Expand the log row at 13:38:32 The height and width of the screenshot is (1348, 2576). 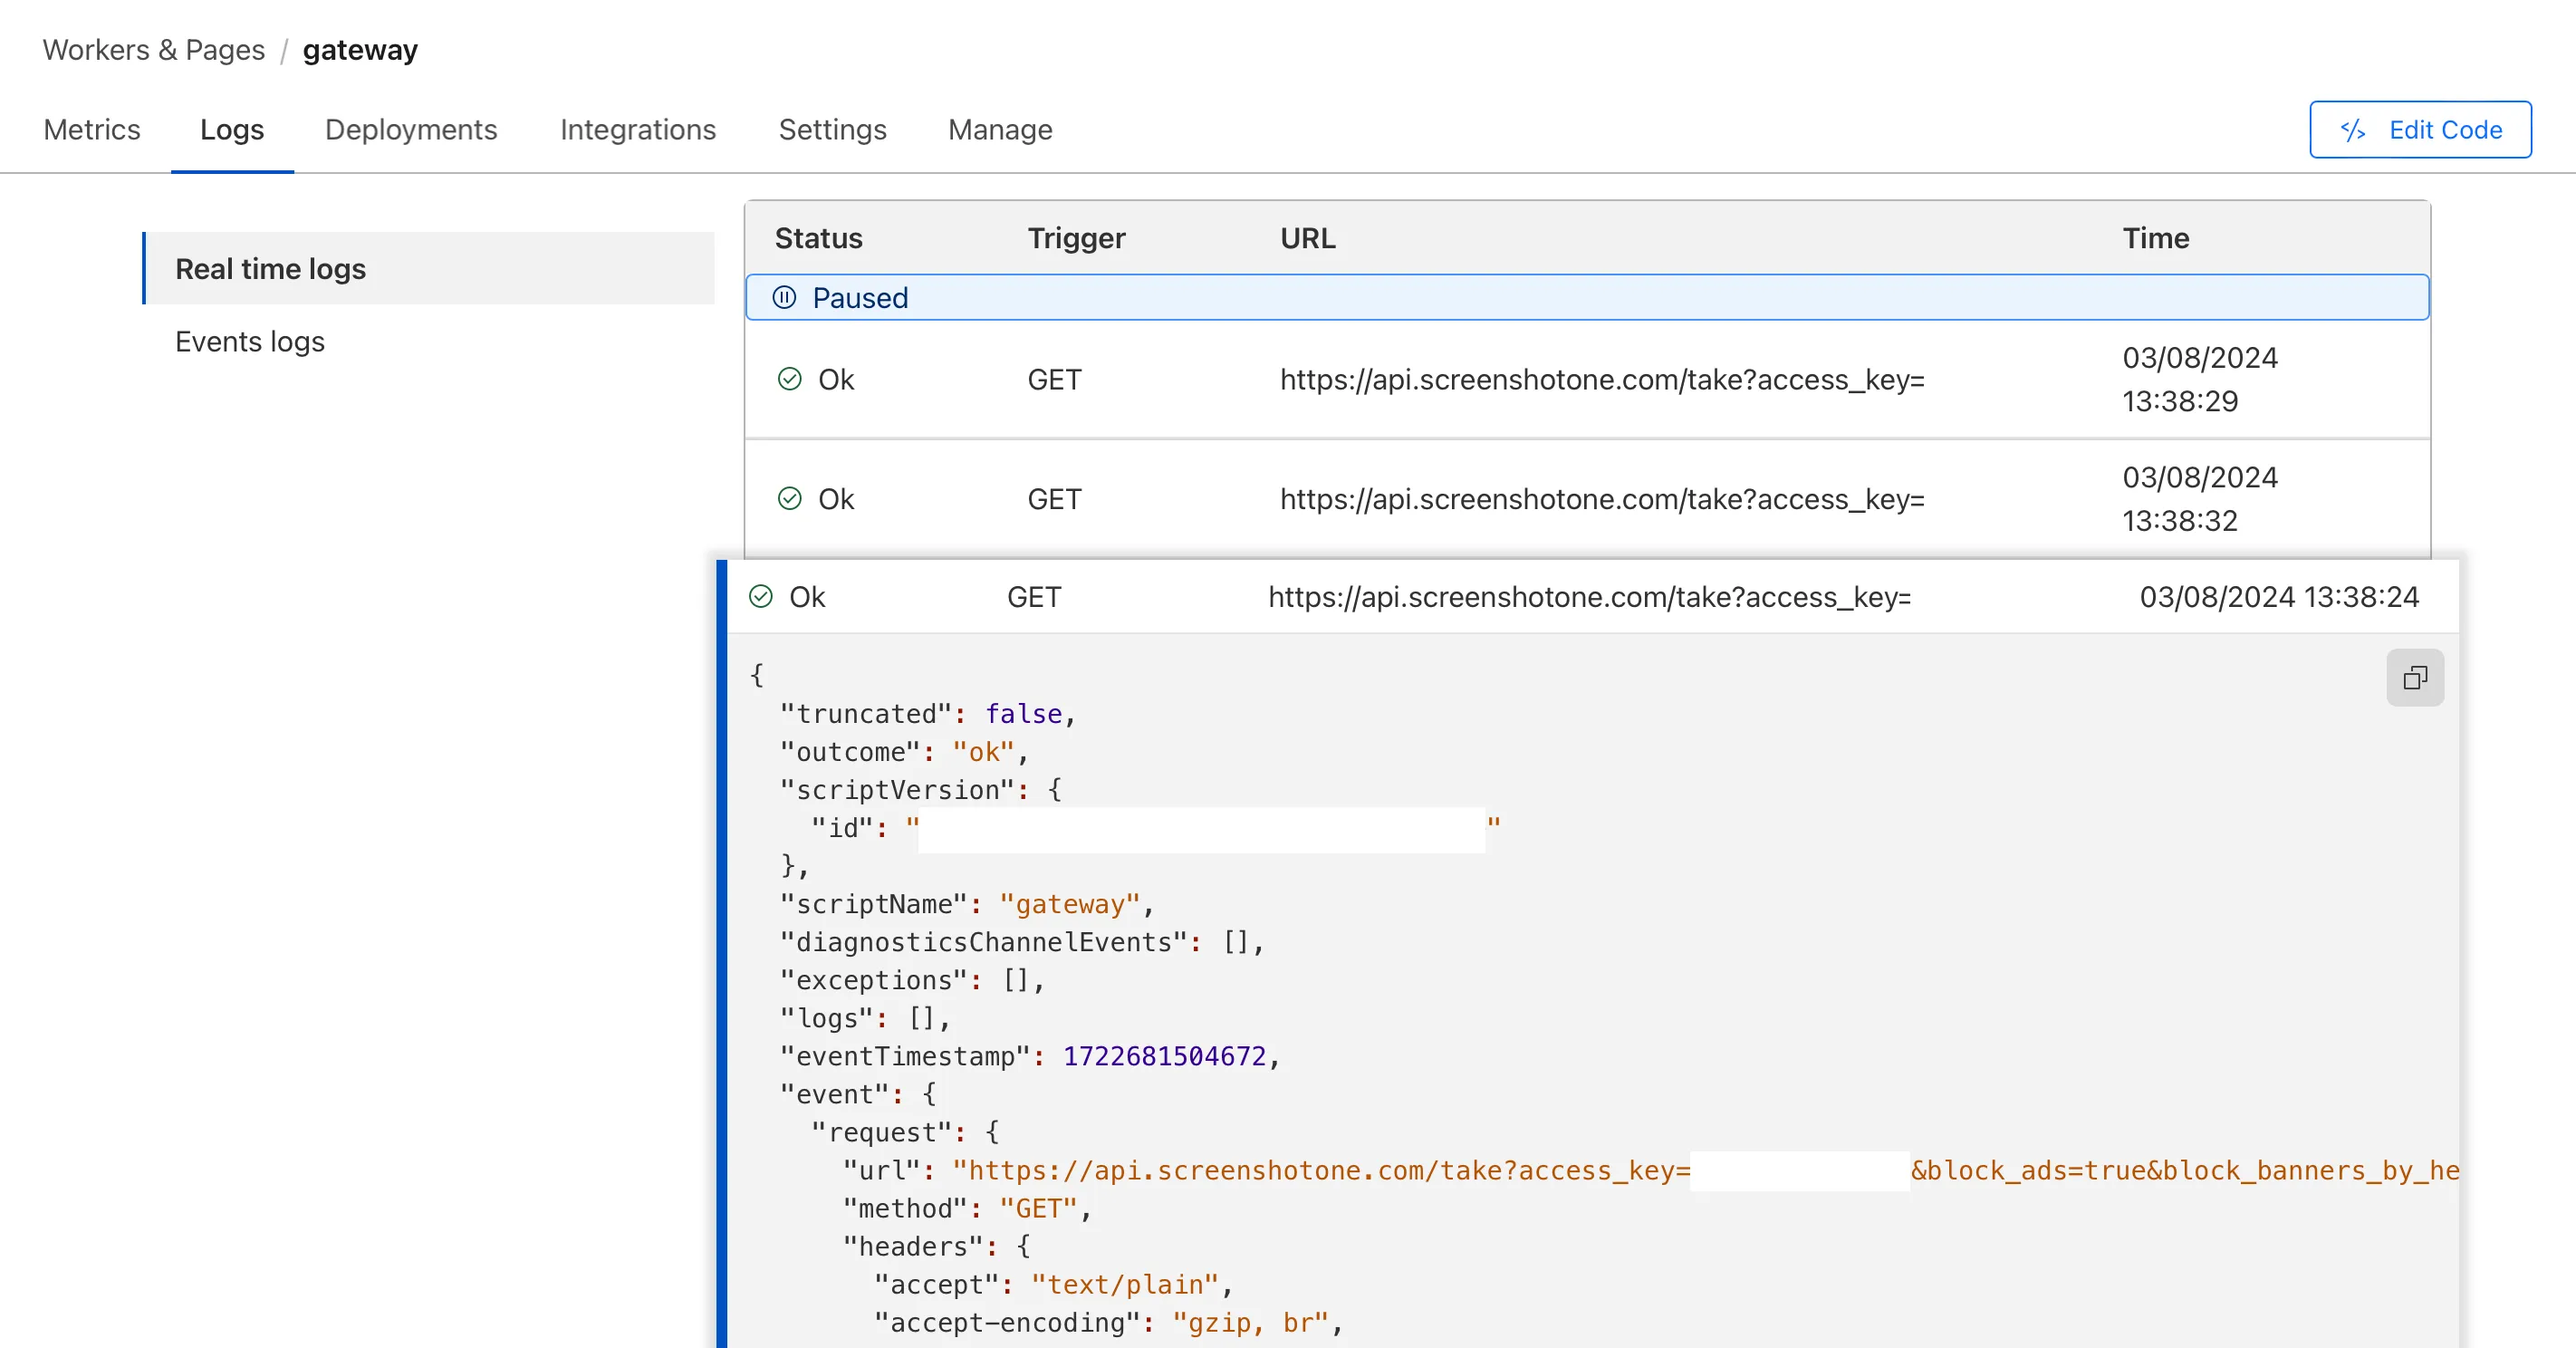click(x=1586, y=498)
